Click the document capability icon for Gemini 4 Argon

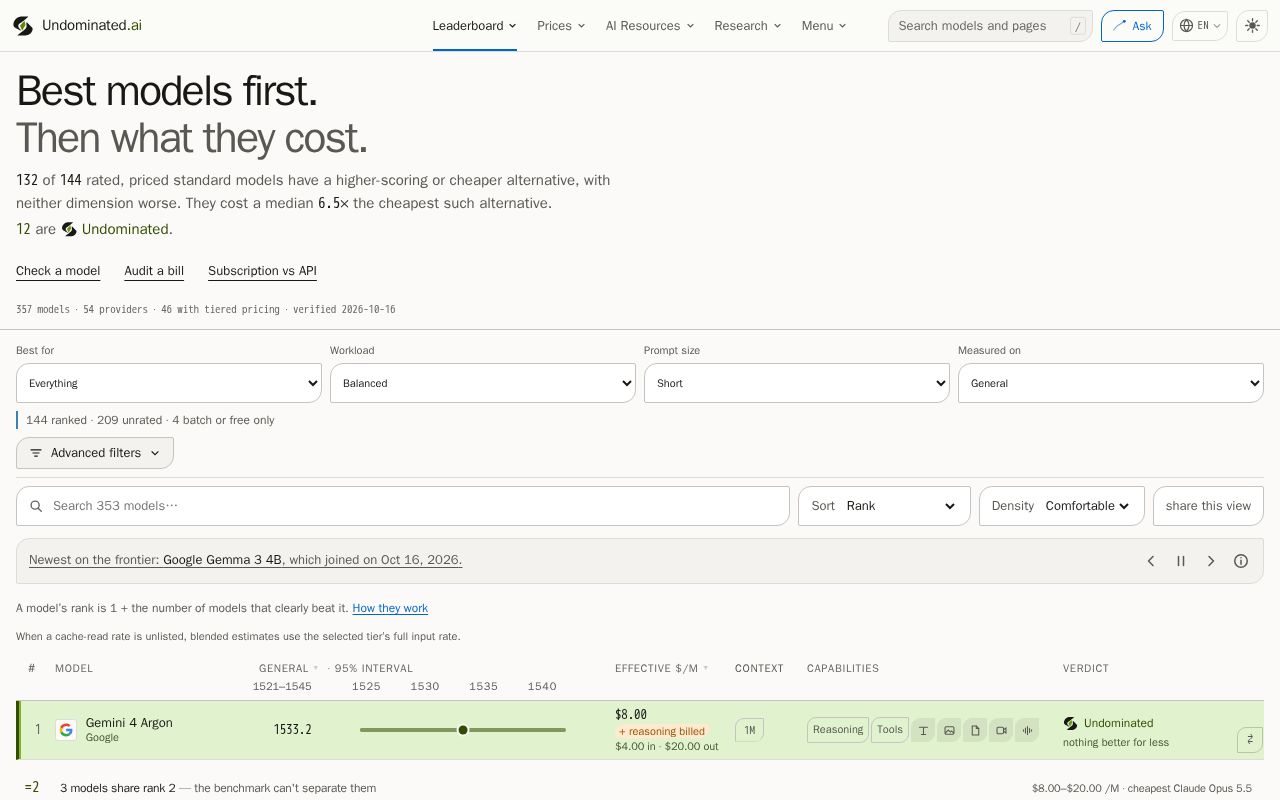[975, 730]
